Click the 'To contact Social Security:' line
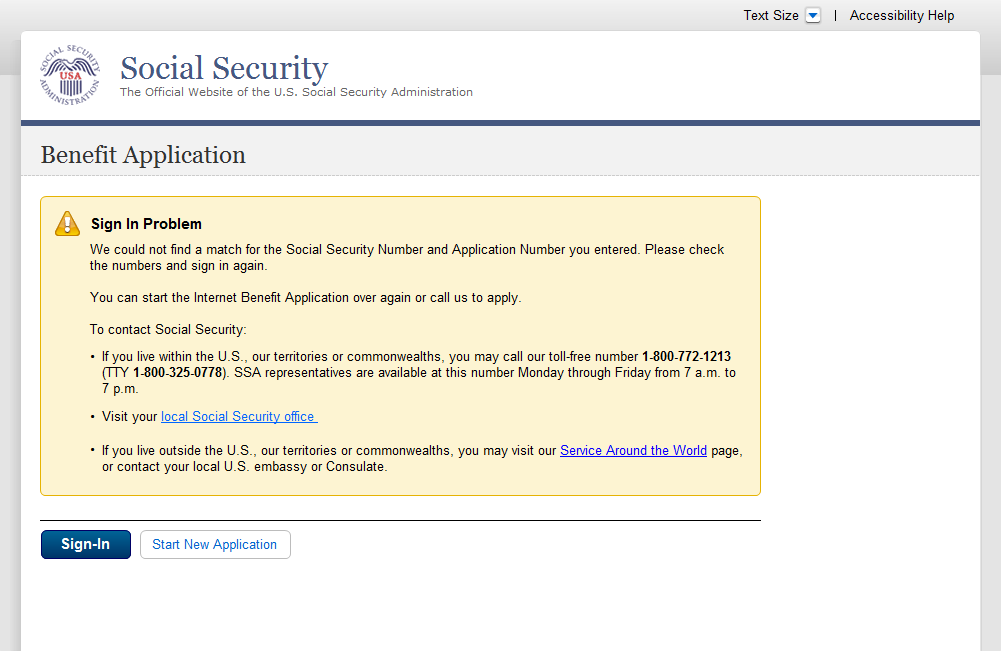Screen dimensions: 1008x658 [168, 330]
